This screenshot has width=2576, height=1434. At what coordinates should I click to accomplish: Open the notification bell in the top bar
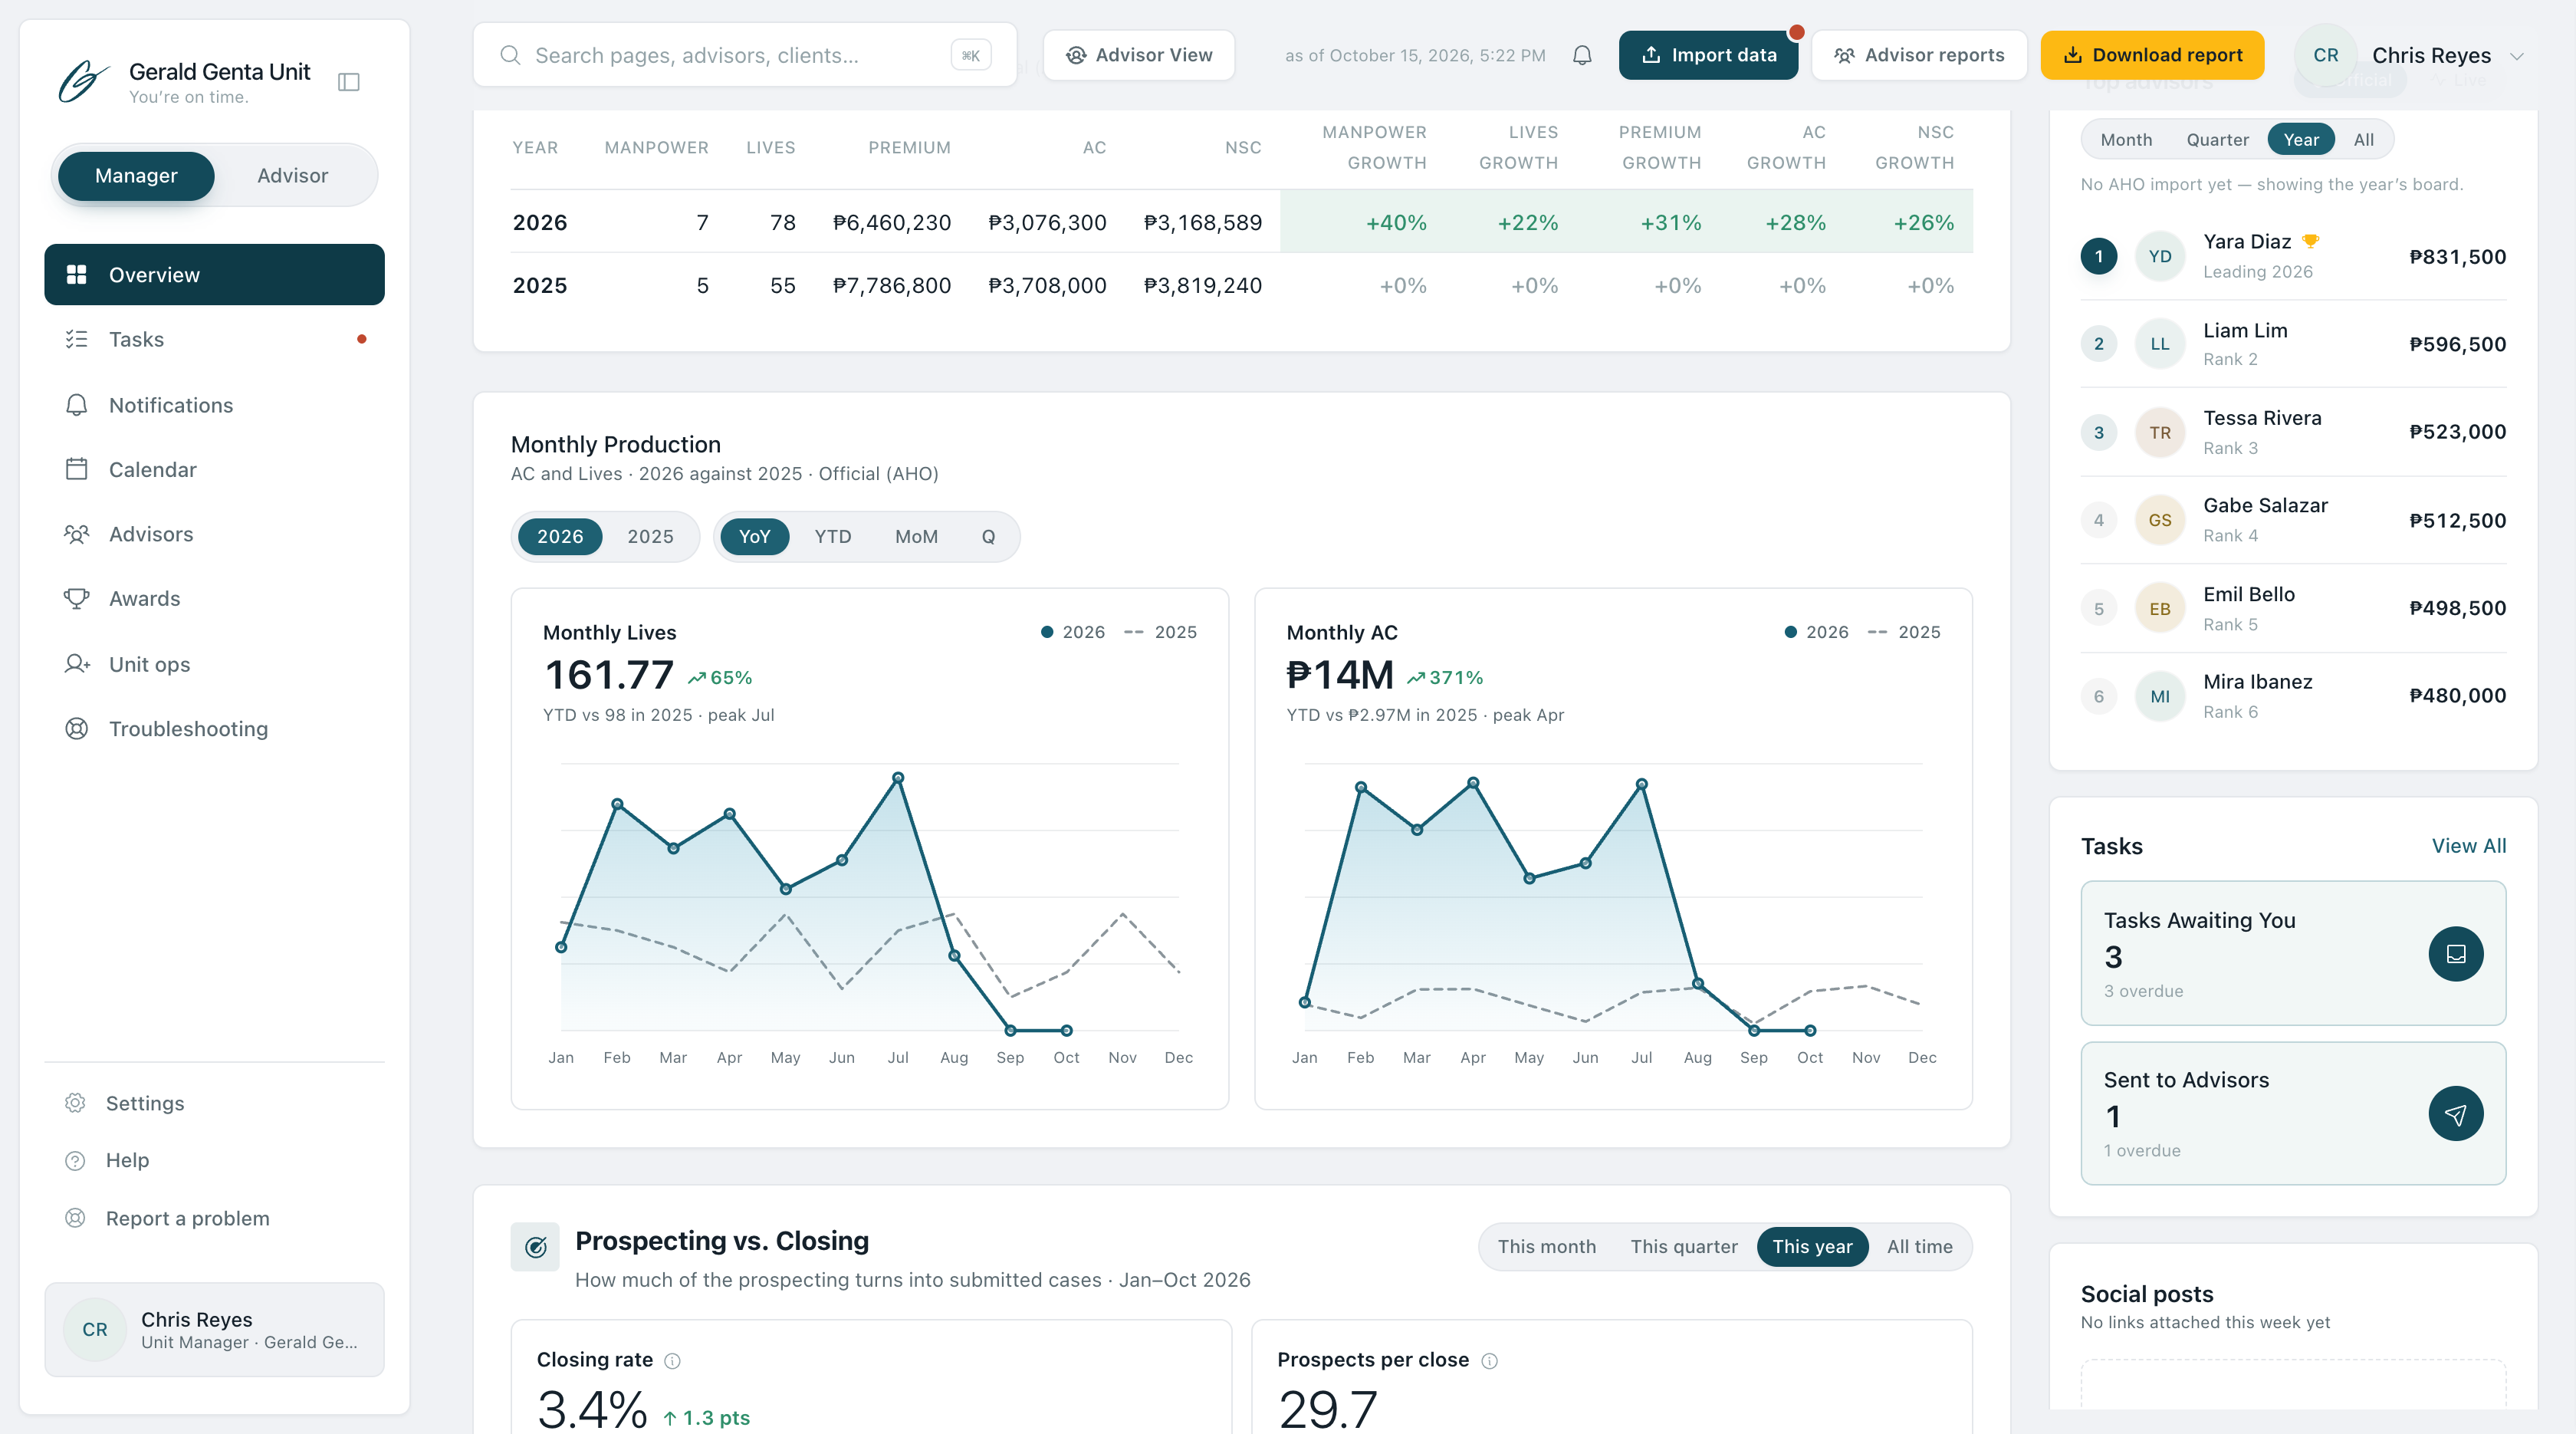[1582, 55]
